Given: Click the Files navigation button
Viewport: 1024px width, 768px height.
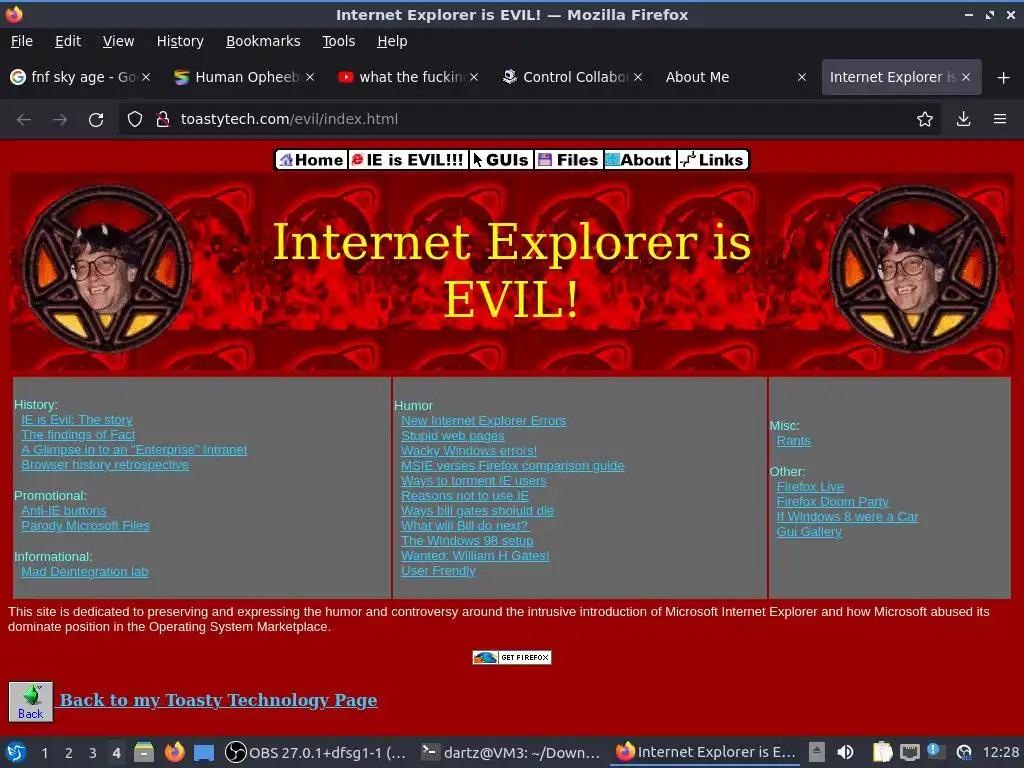Looking at the screenshot, I should [569, 160].
